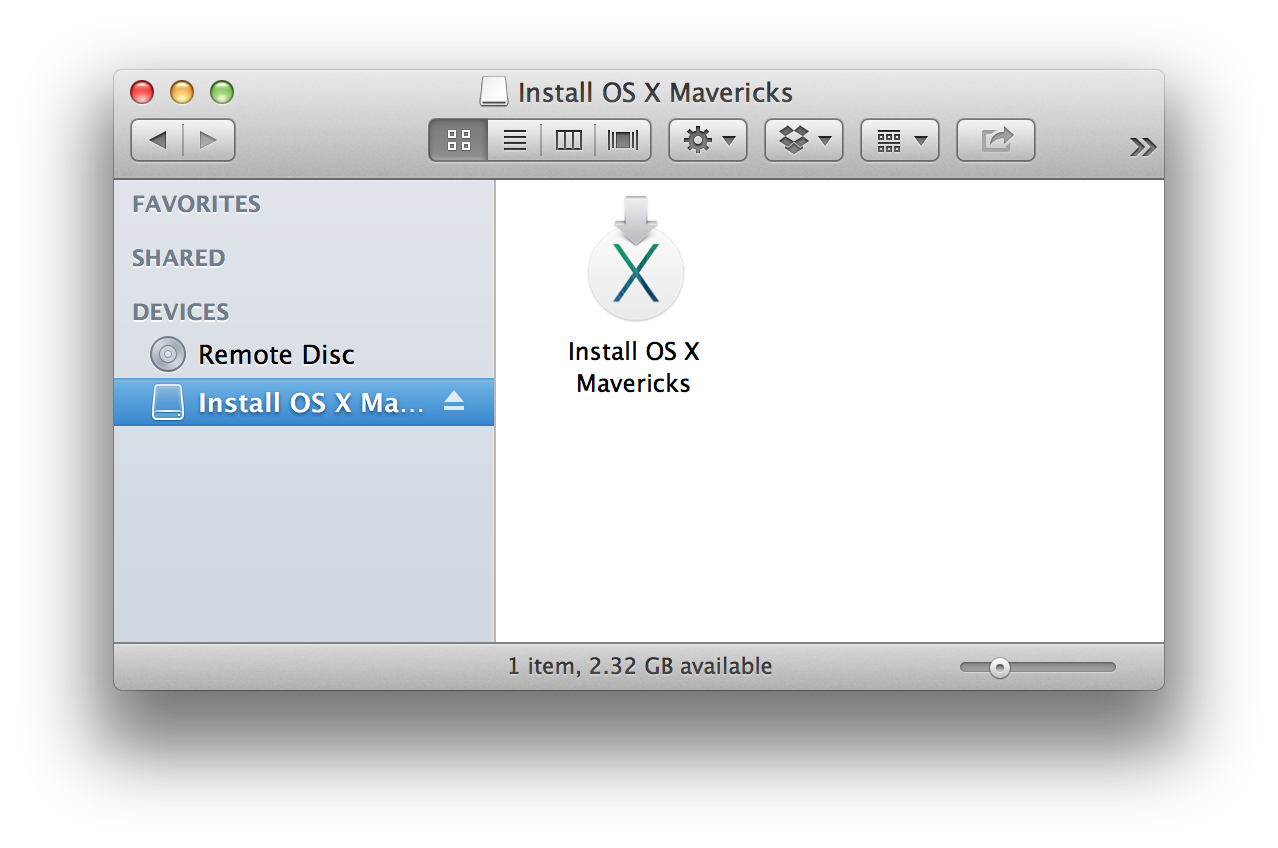1278x848 pixels.
Task: Open the Dropbox toolbar menu
Action: click(804, 140)
